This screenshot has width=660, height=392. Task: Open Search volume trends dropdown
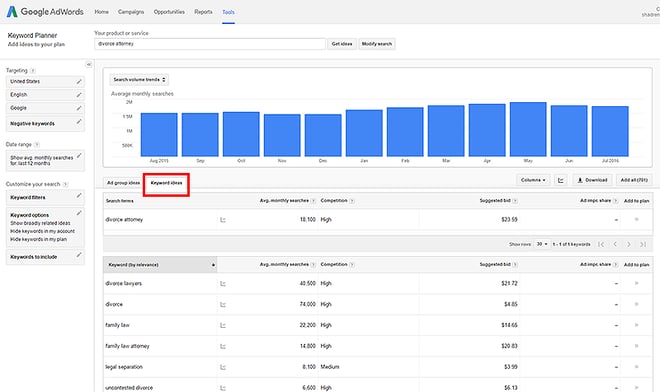(139, 80)
